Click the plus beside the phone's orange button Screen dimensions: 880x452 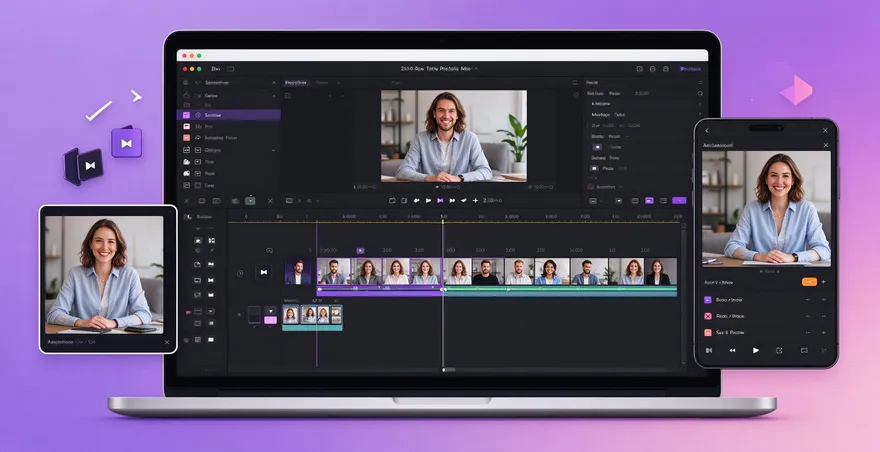(x=823, y=282)
